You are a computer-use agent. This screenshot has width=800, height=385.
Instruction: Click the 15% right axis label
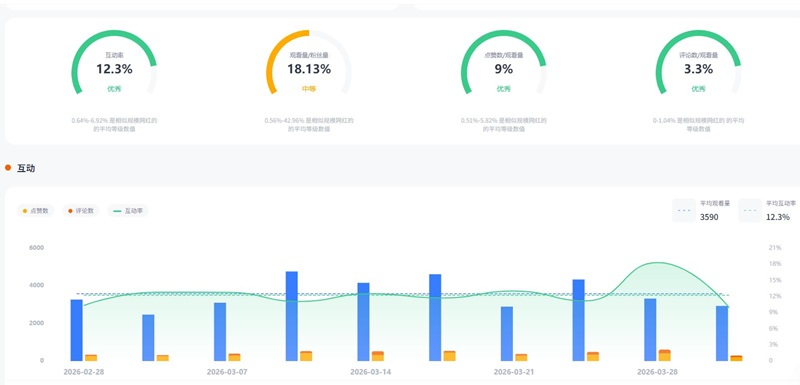click(774, 280)
